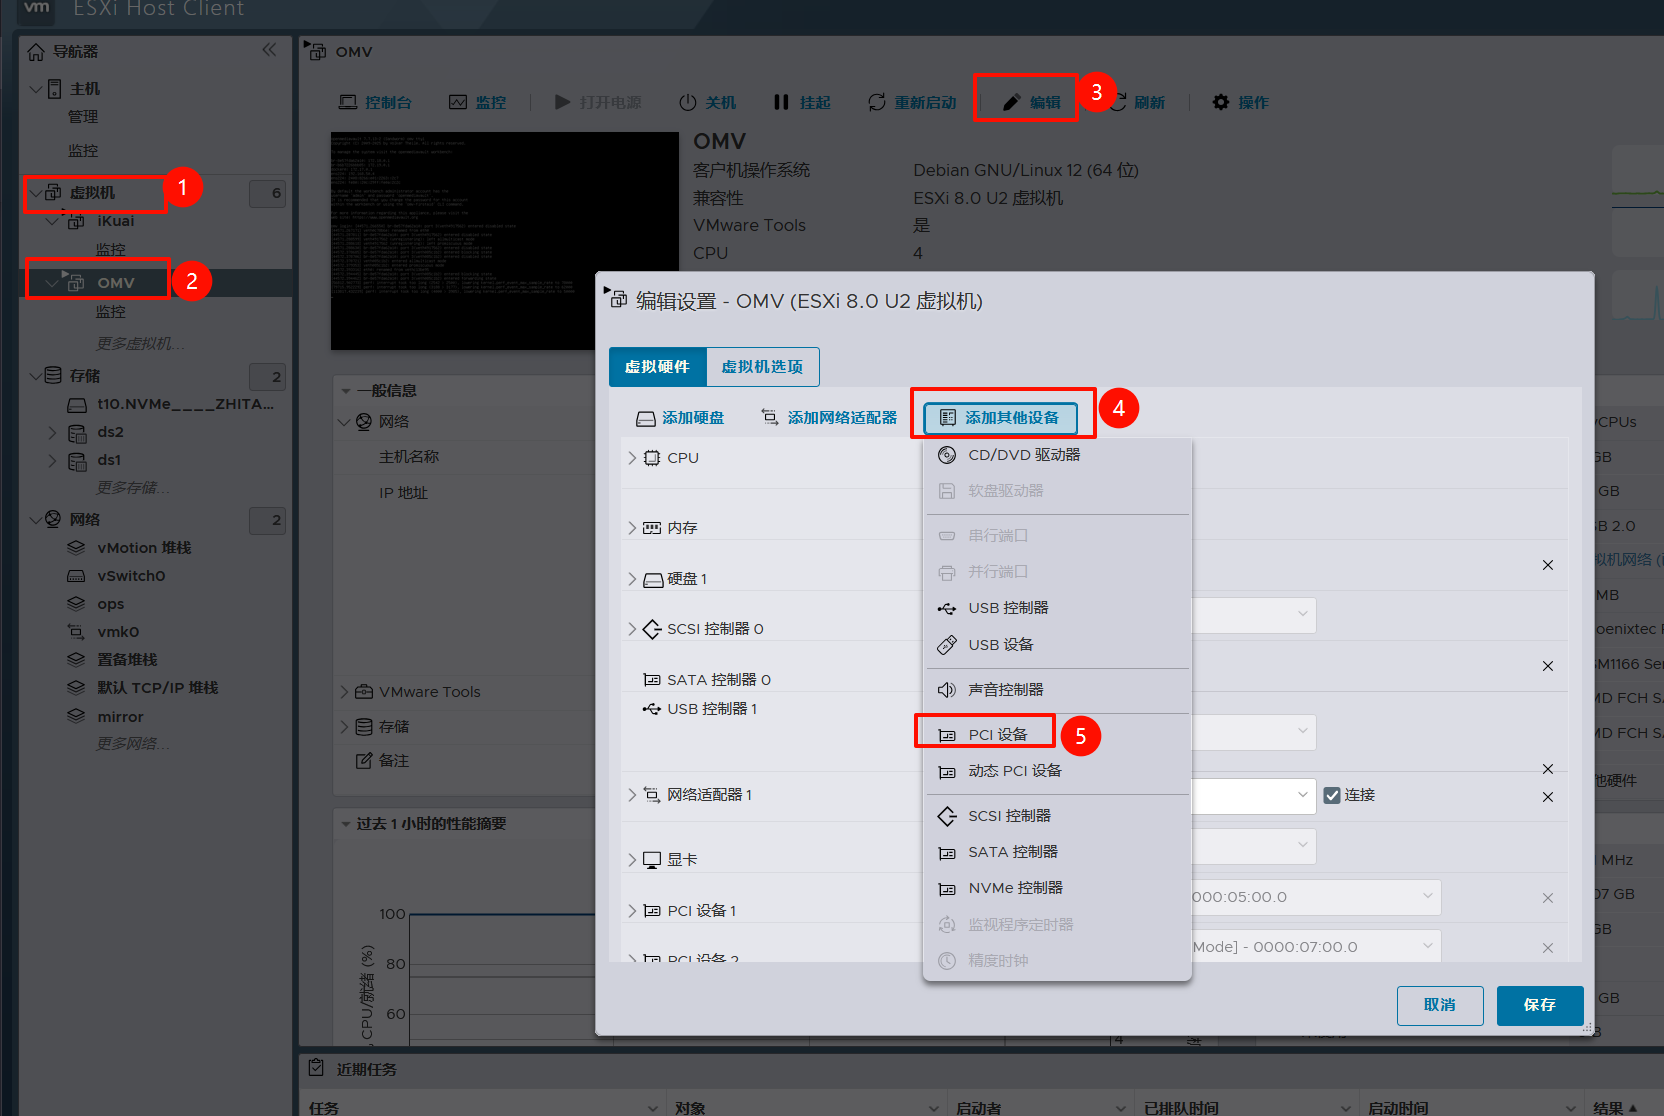The image size is (1664, 1116).
Task: Choose dynamic PCI device from menu
Action: [1057, 771]
